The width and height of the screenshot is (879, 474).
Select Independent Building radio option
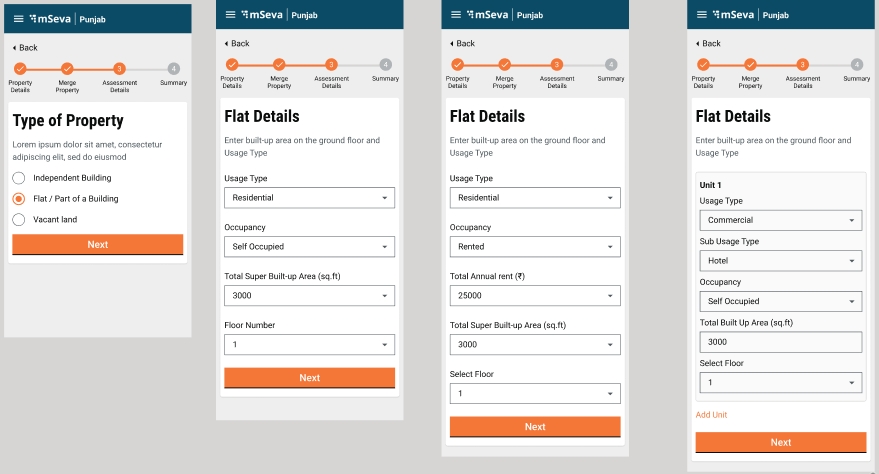[18, 178]
